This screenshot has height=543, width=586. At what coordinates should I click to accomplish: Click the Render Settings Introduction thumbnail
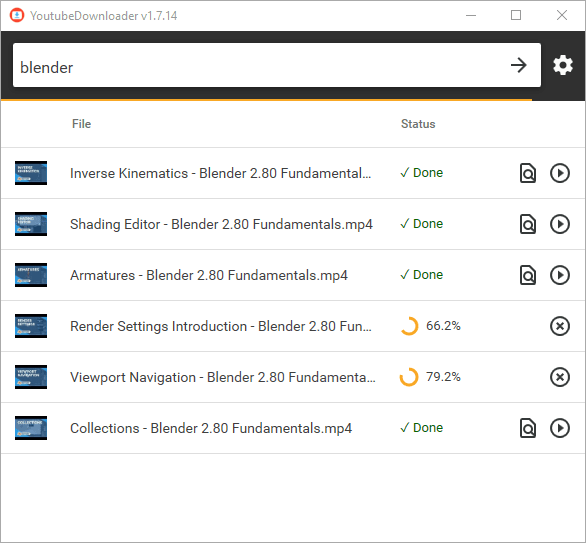[x=31, y=326]
